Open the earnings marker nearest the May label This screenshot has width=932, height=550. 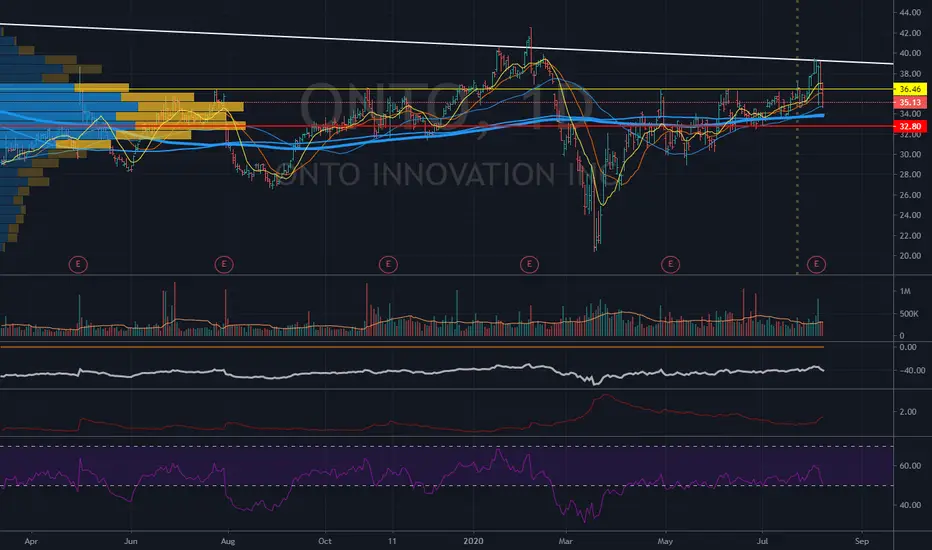tap(670, 264)
